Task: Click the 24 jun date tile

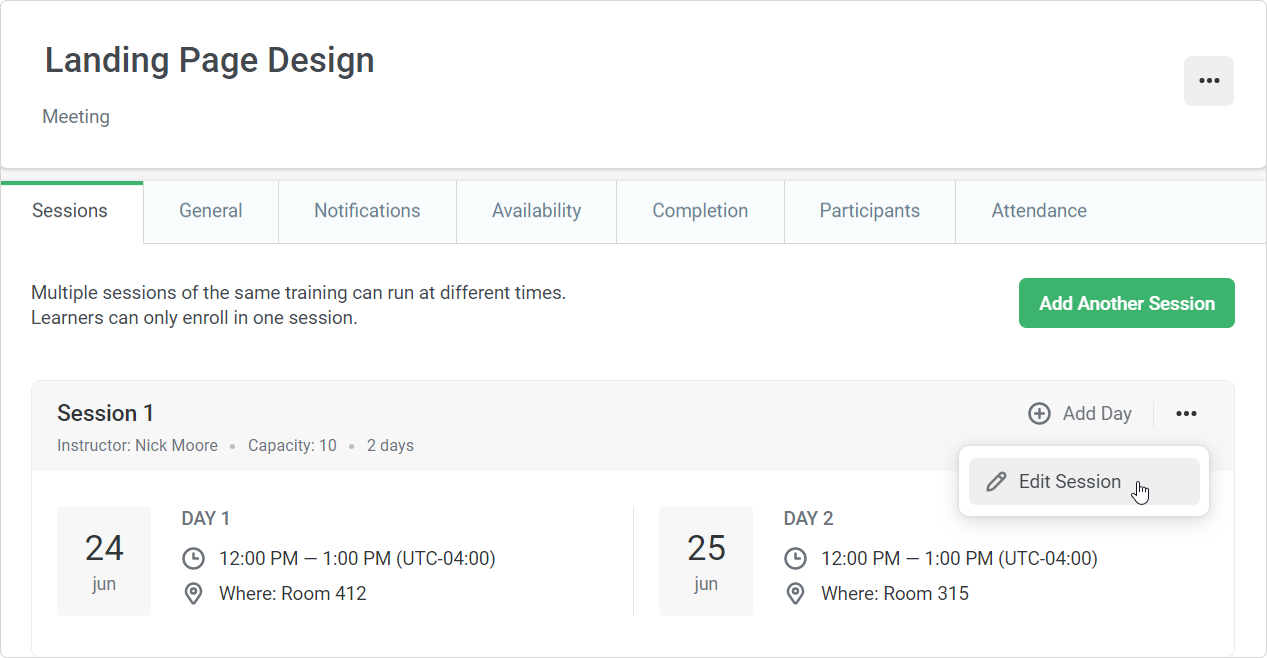Action: click(104, 561)
